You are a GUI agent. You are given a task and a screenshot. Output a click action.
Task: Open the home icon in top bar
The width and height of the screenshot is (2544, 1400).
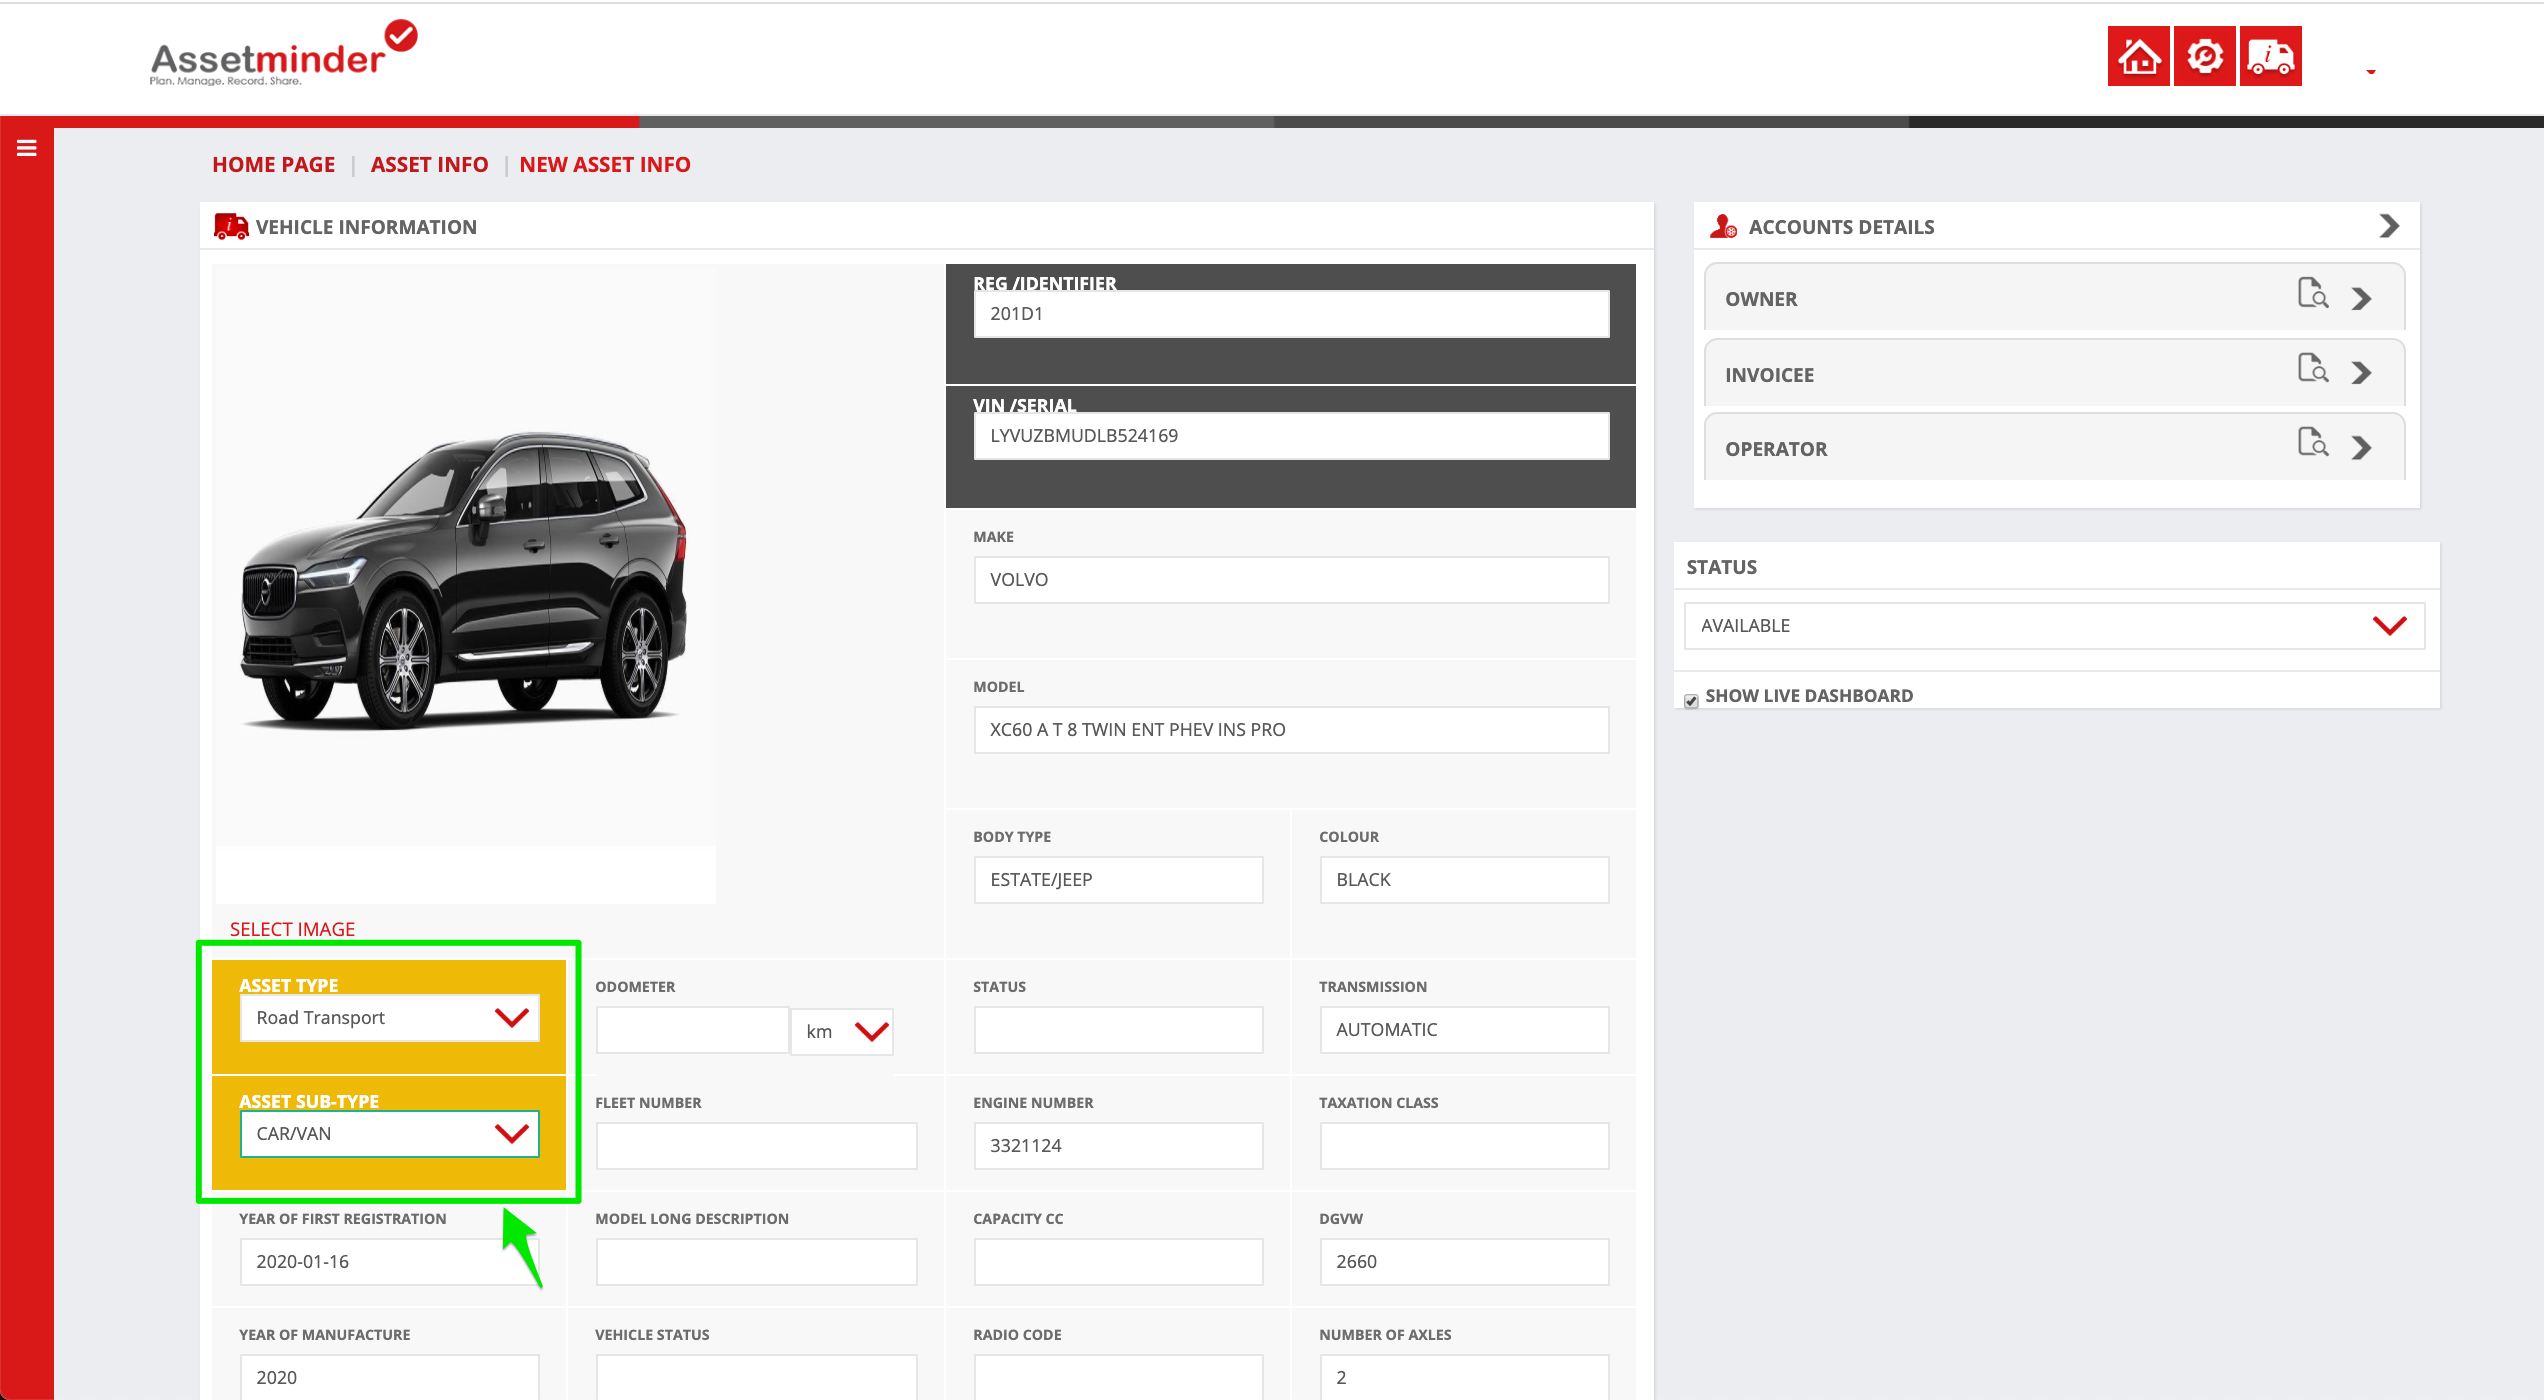[x=2138, y=56]
